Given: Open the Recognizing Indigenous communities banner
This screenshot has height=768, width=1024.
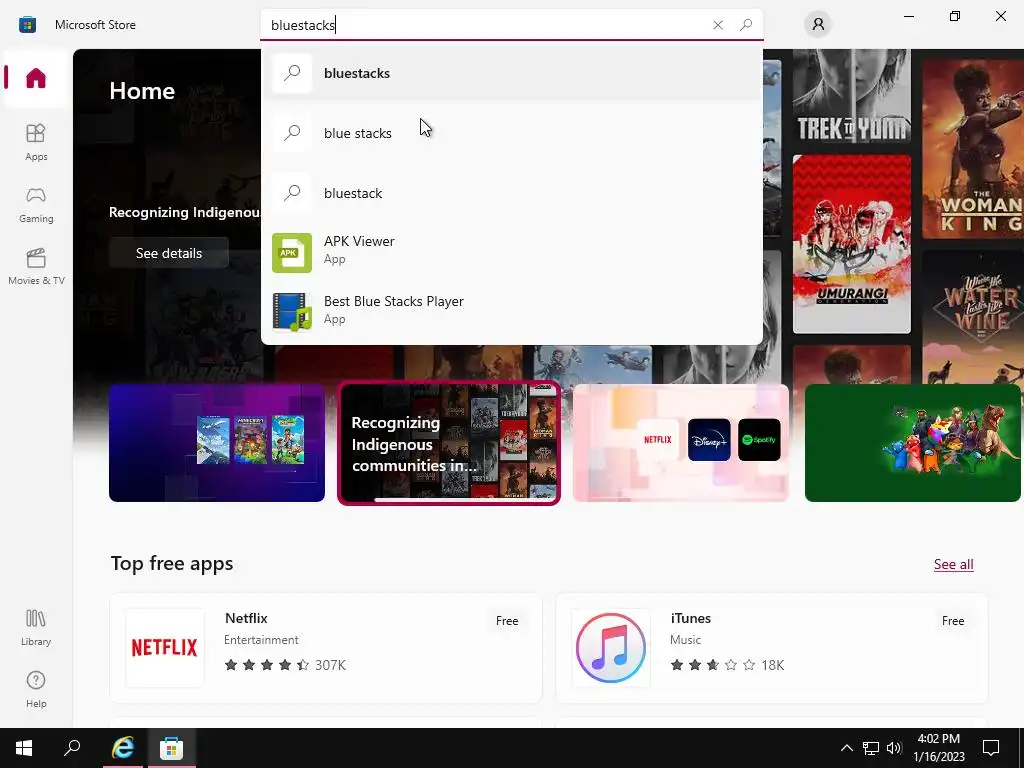Looking at the screenshot, I should (449, 443).
